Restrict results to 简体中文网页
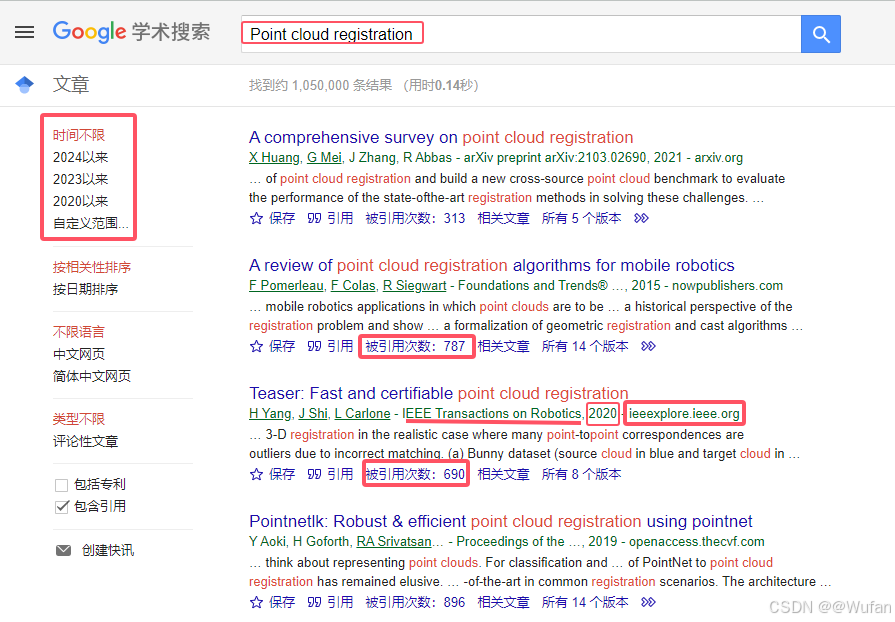Viewport: 895px width, 622px height. (x=92, y=376)
